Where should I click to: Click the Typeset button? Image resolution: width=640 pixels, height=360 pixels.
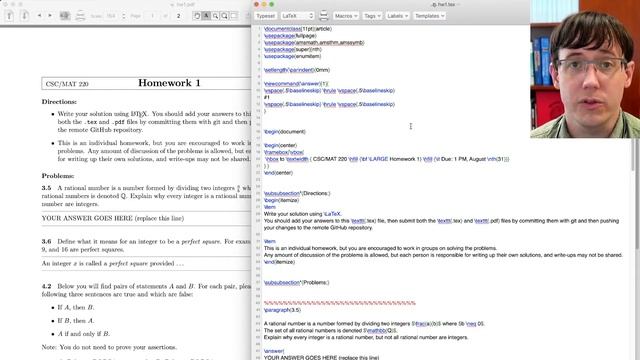(265, 16)
